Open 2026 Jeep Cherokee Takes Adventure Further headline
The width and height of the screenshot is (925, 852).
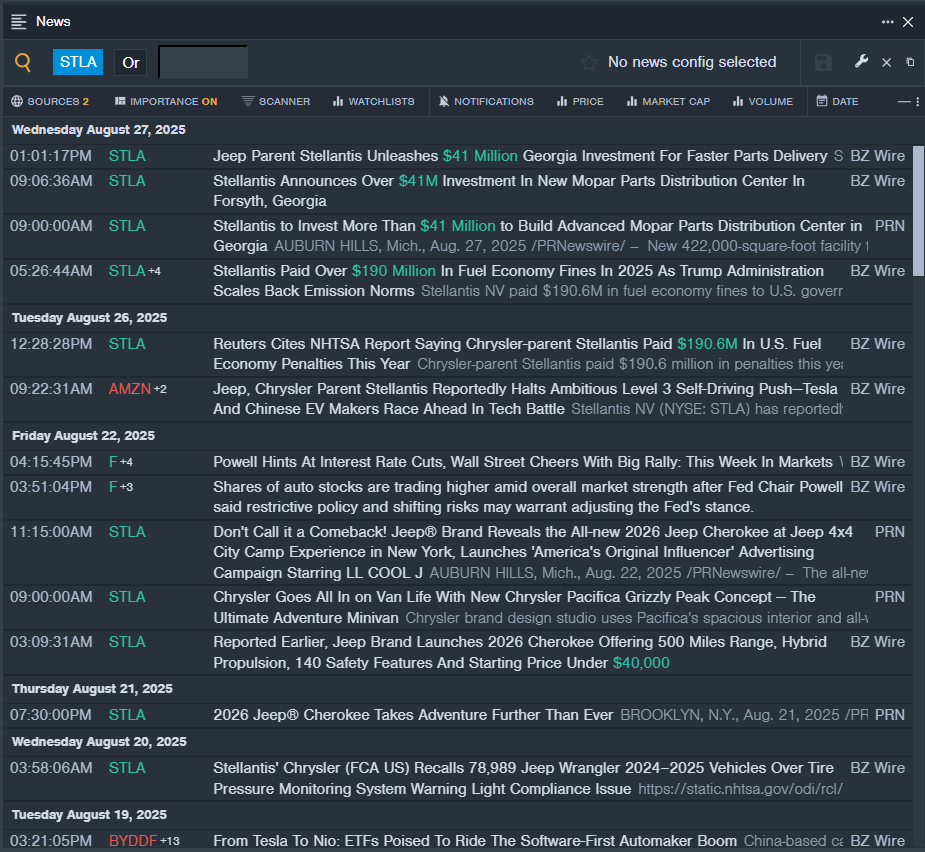point(413,715)
